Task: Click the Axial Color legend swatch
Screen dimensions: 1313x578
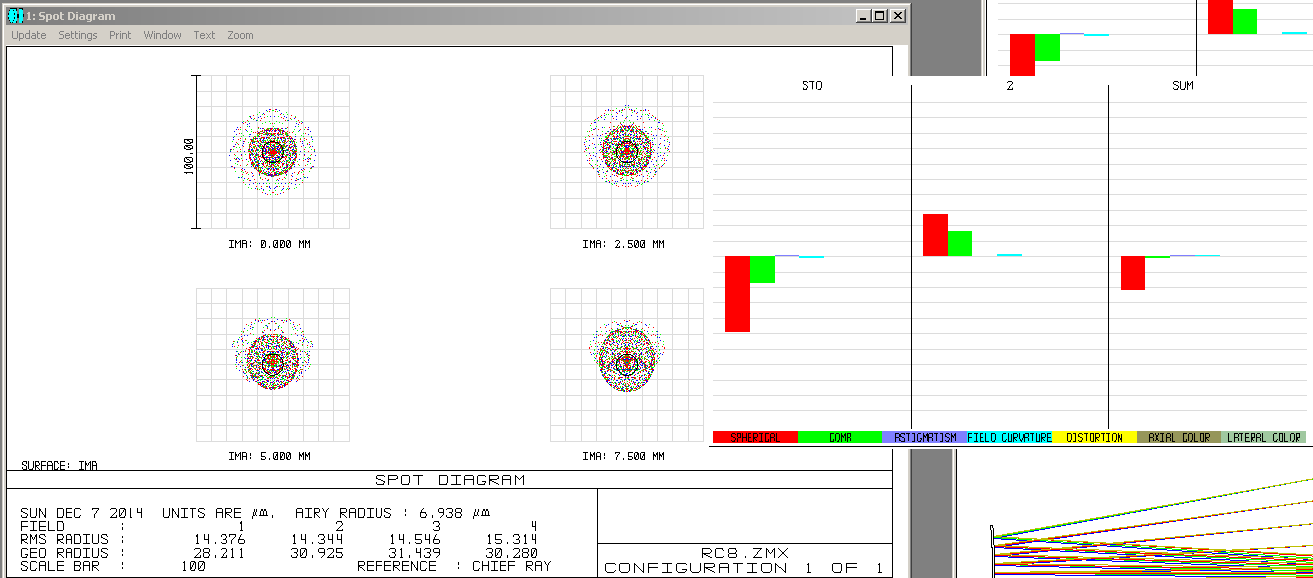Action: tap(1180, 438)
